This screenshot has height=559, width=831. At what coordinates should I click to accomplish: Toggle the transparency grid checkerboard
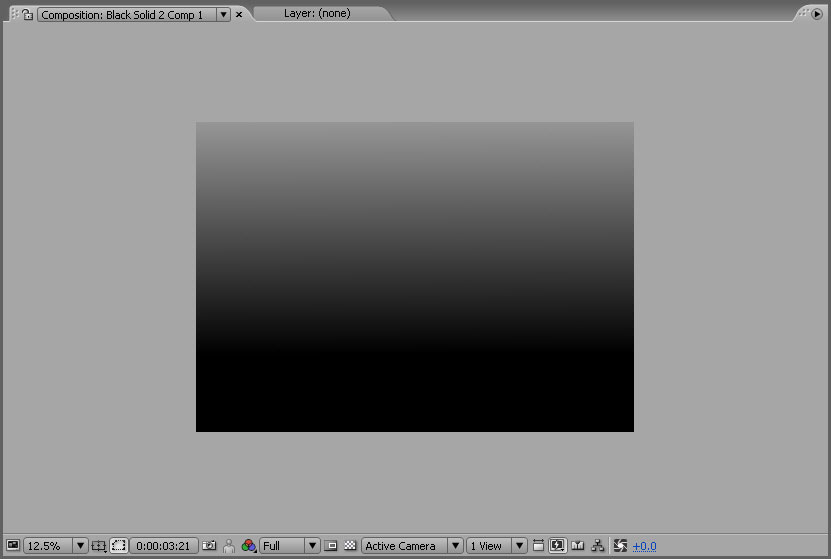click(x=350, y=545)
